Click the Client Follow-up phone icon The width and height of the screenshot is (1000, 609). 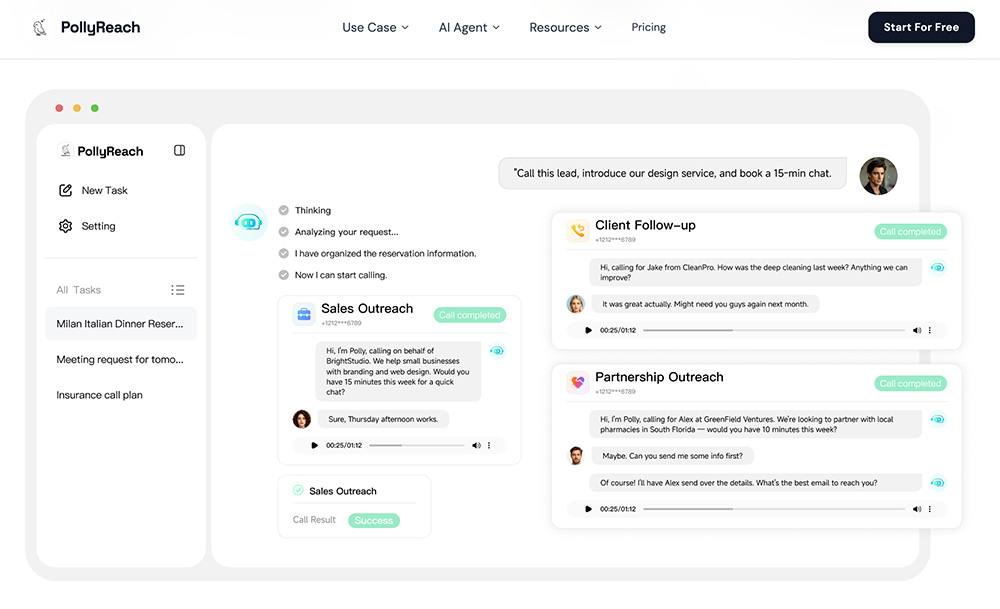(x=578, y=231)
